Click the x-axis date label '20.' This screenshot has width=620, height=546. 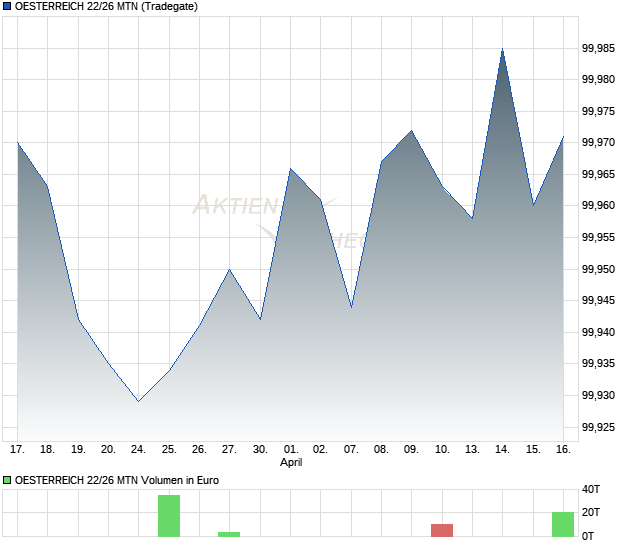108,450
